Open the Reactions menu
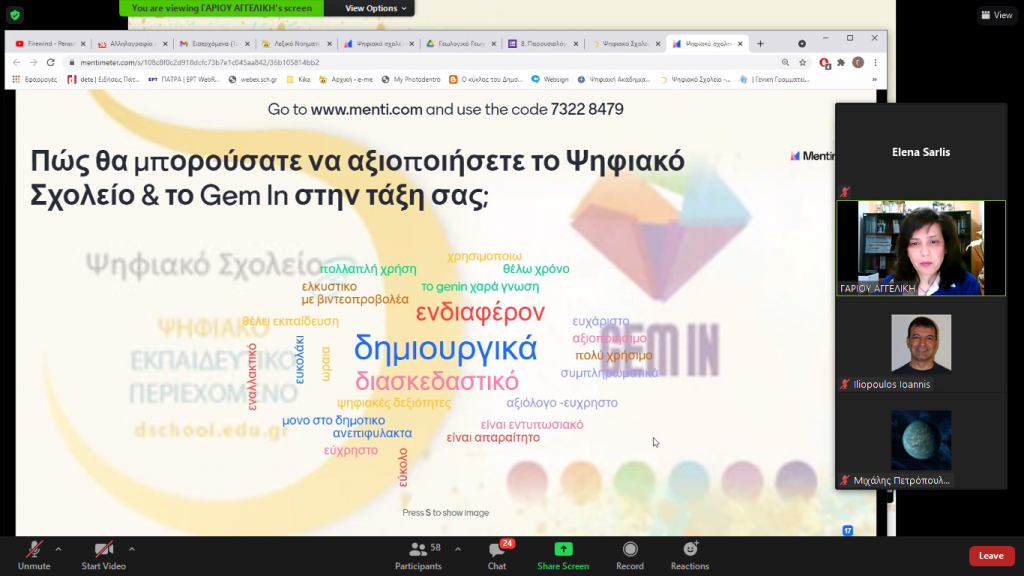 tap(690, 555)
